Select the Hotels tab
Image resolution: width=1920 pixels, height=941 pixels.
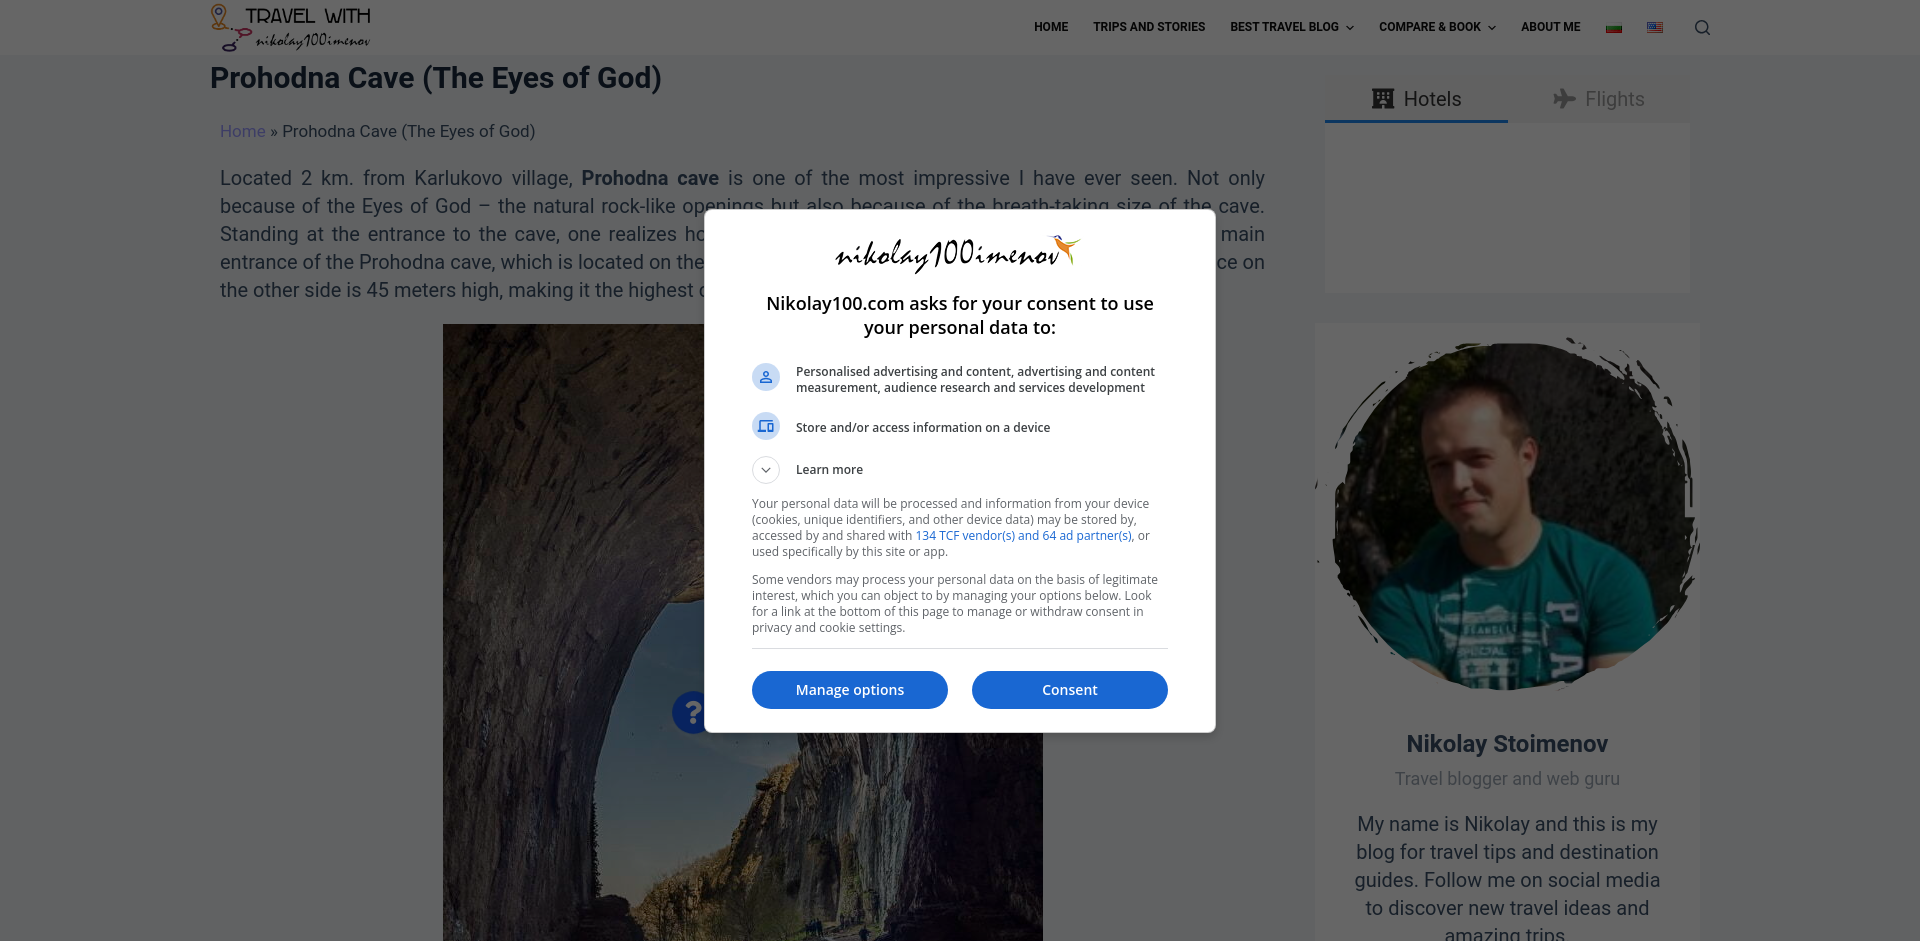[1416, 99]
